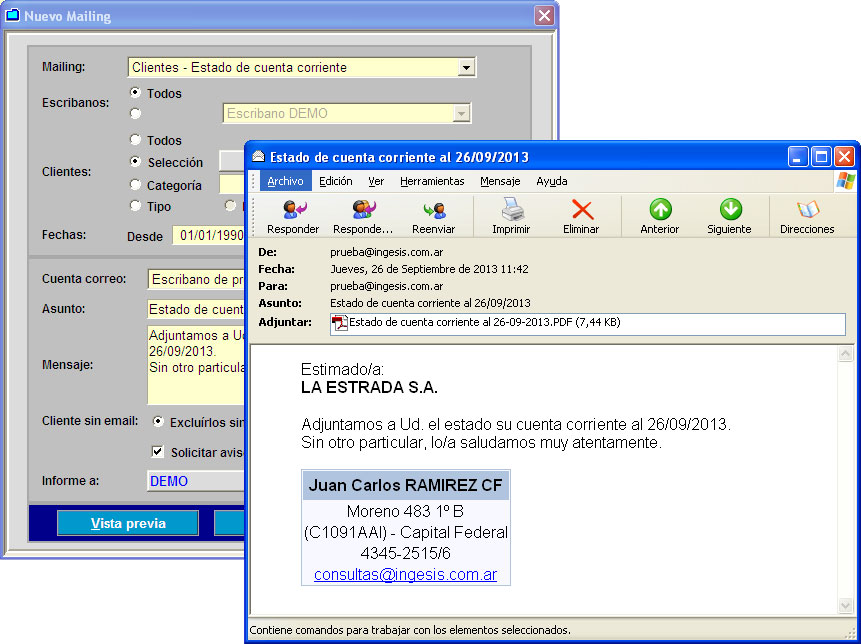Select Todos radio for Escribanos
This screenshot has height=644, width=861.
[135, 93]
